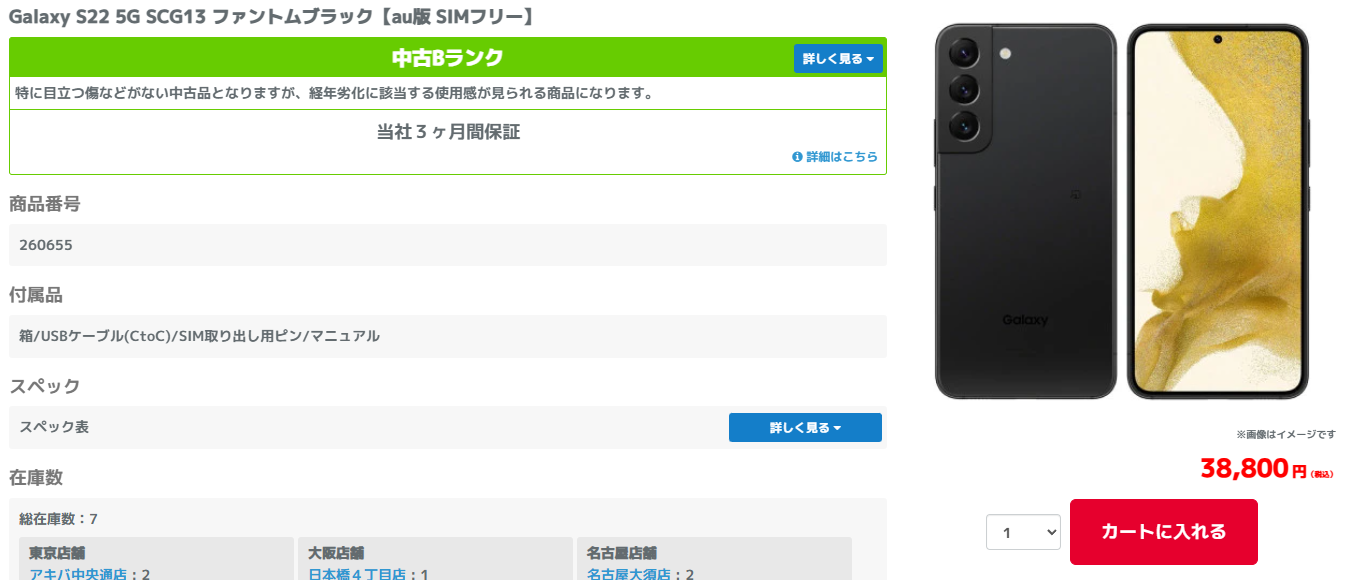Click the スペック表 row label
The width and height of the screenshot is (1348, 580).
click(x=54, y=427)
